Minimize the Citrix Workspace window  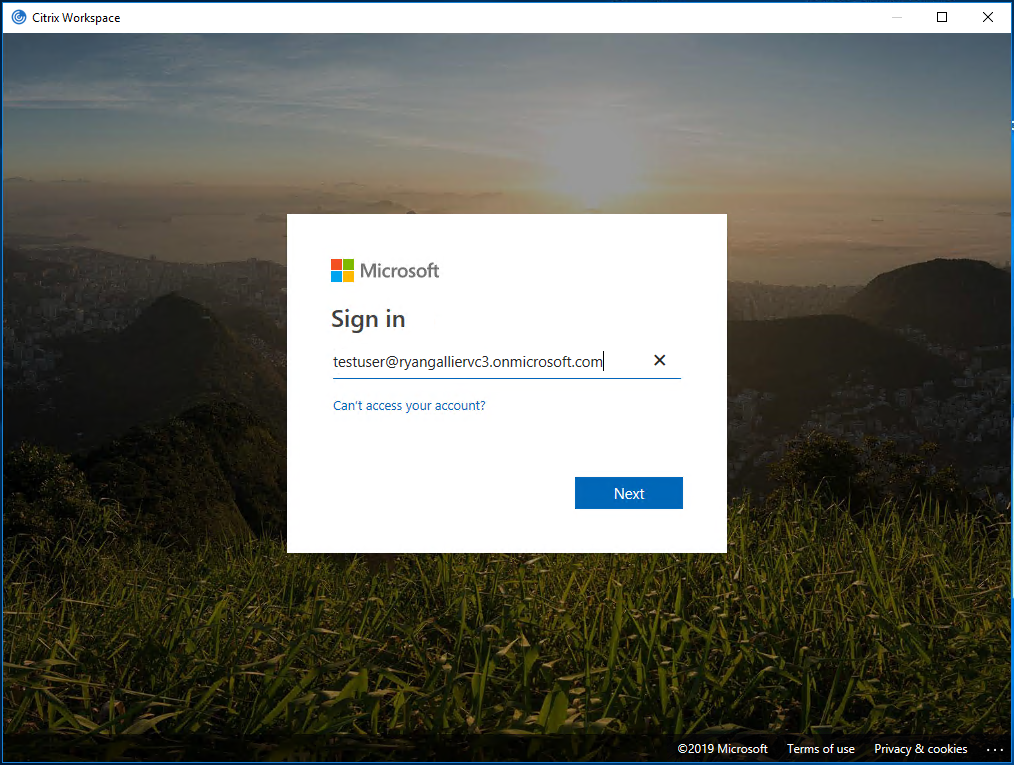[896, 17]
